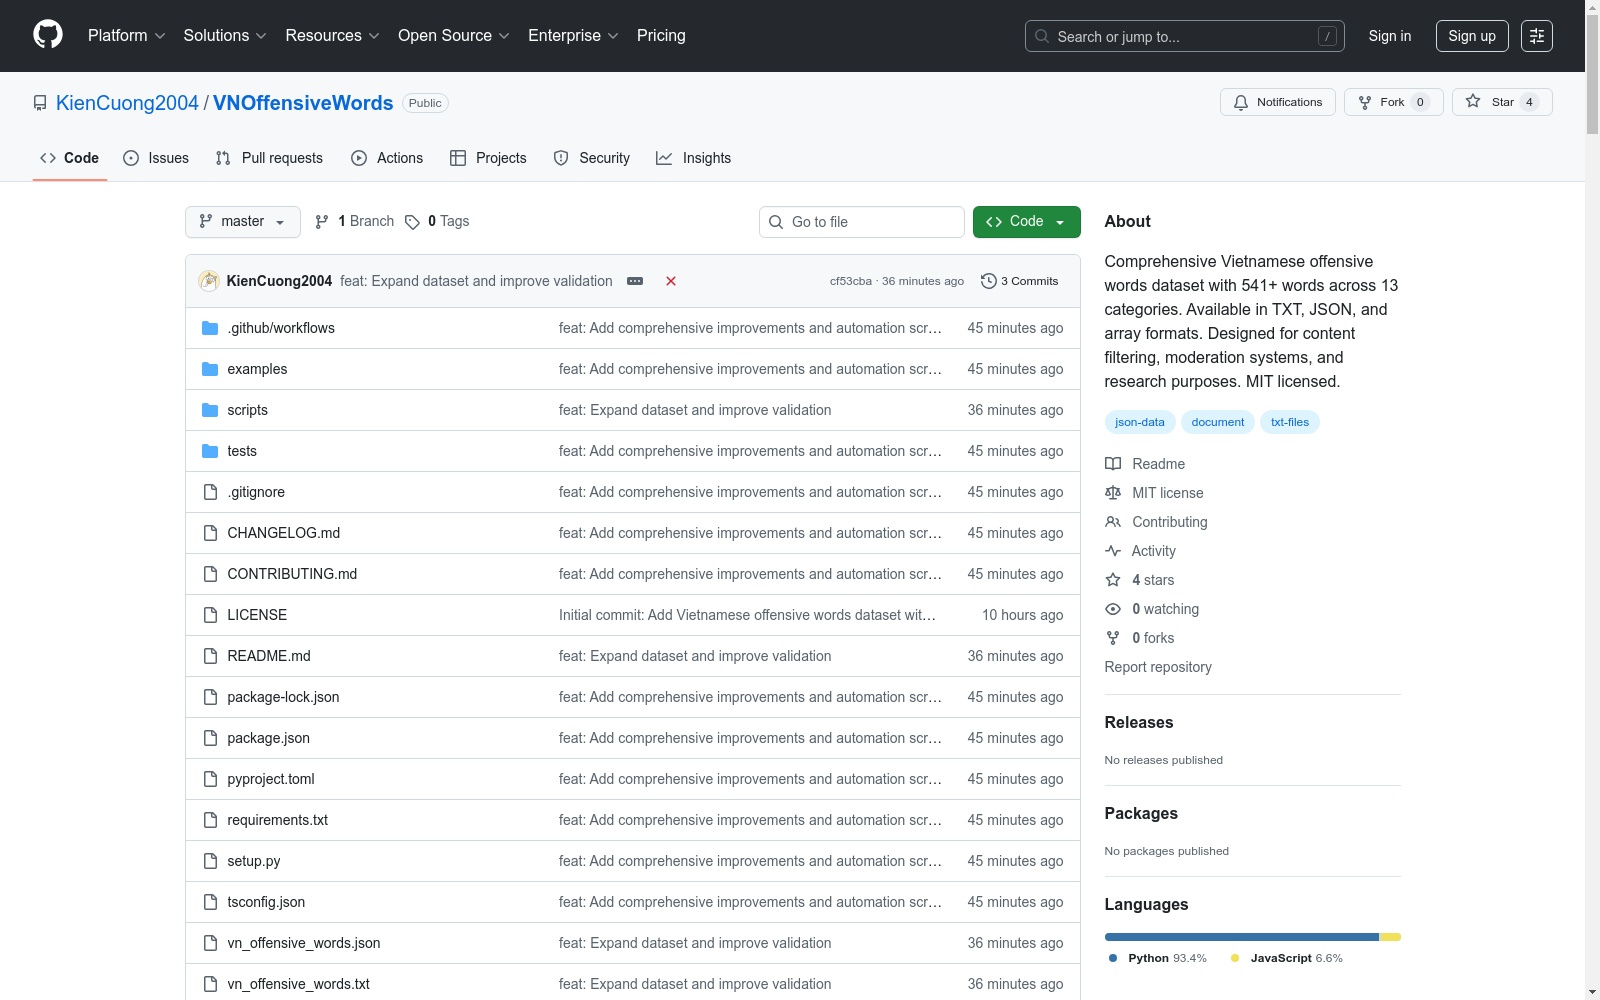Open the pyproject.toml file
1600x1000 pixels.
[x=271, y=779]
